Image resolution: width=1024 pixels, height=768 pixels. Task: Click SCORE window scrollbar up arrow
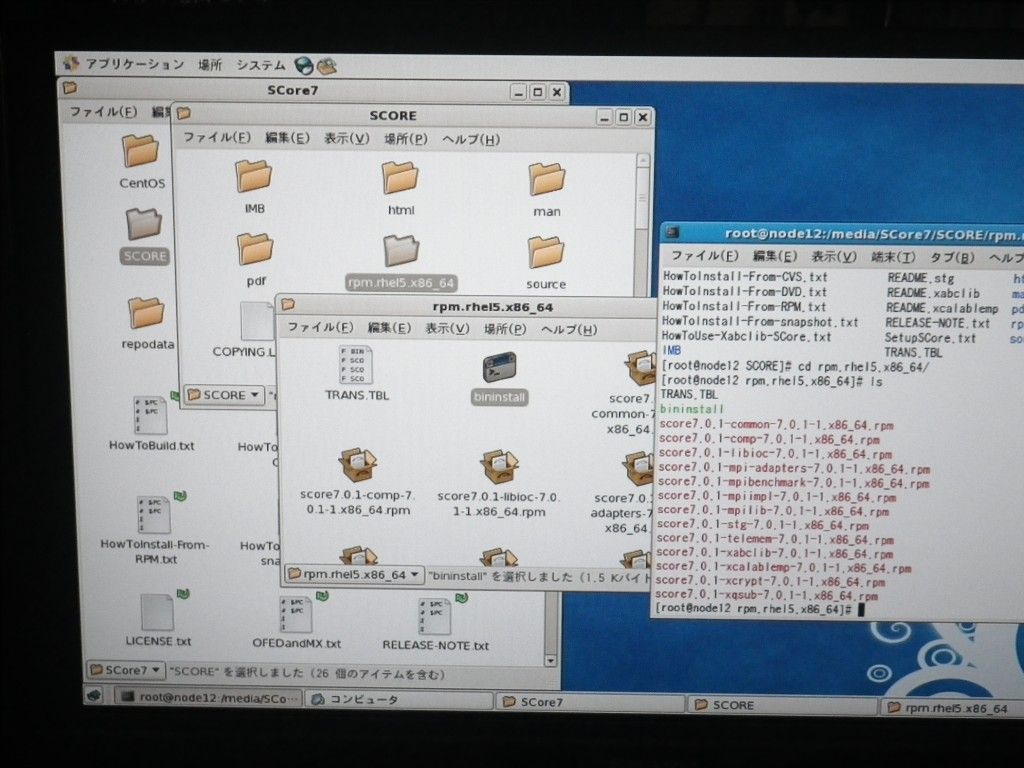(x=643, y=160)
